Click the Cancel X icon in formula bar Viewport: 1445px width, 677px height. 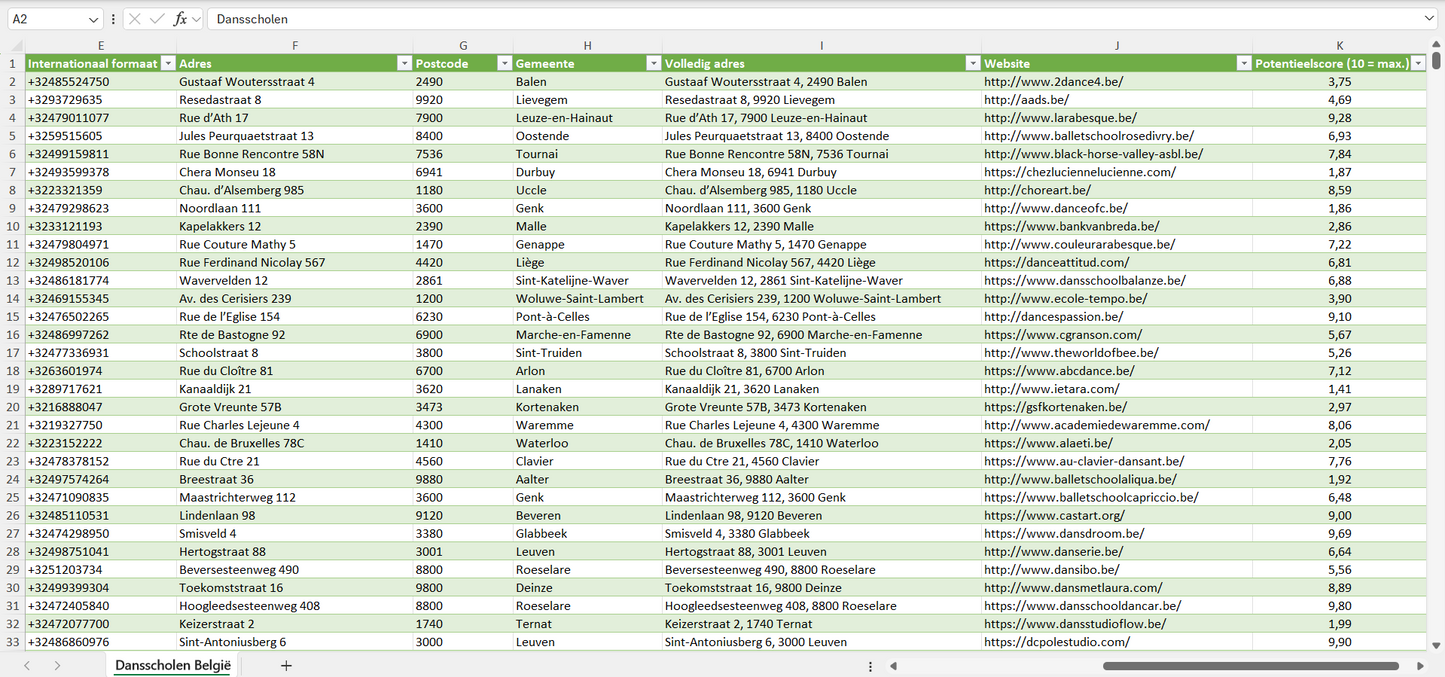(x=135, y=19)
